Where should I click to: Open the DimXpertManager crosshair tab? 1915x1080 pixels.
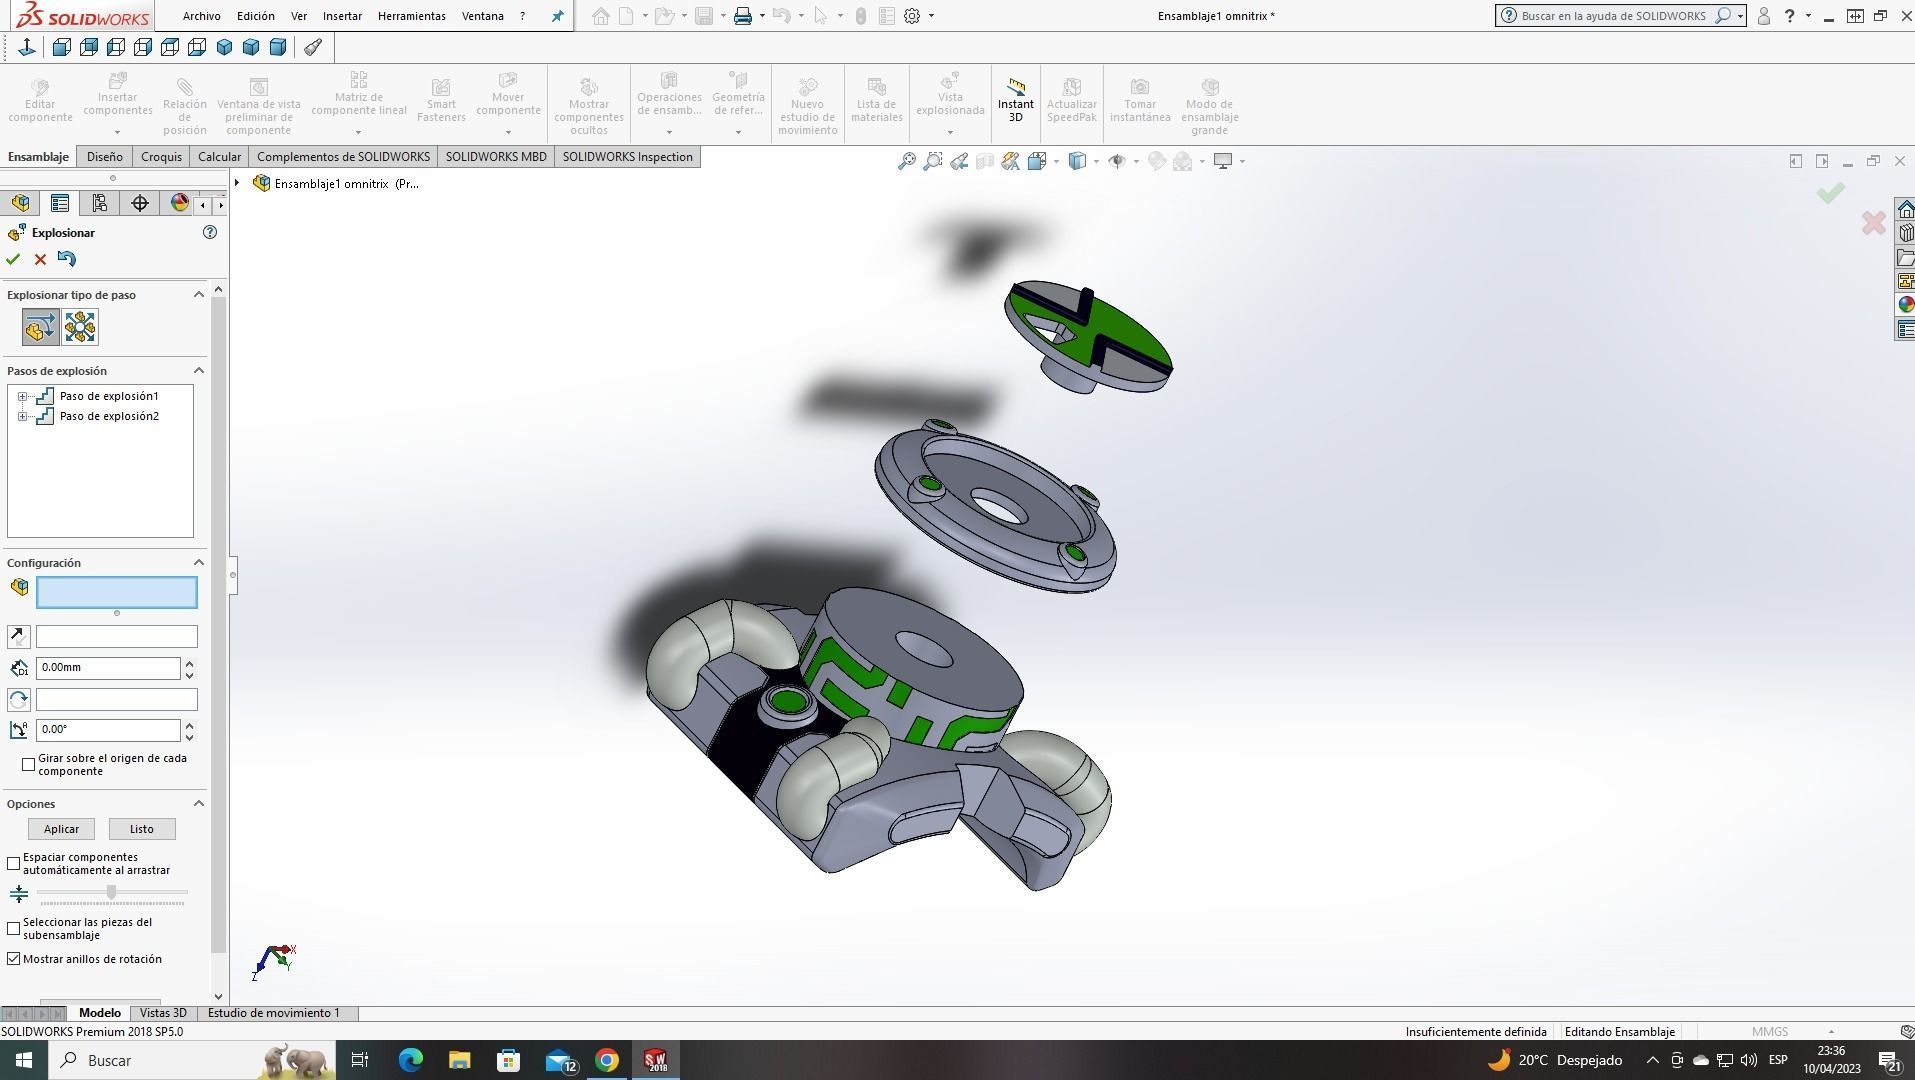tap(140, 203)
